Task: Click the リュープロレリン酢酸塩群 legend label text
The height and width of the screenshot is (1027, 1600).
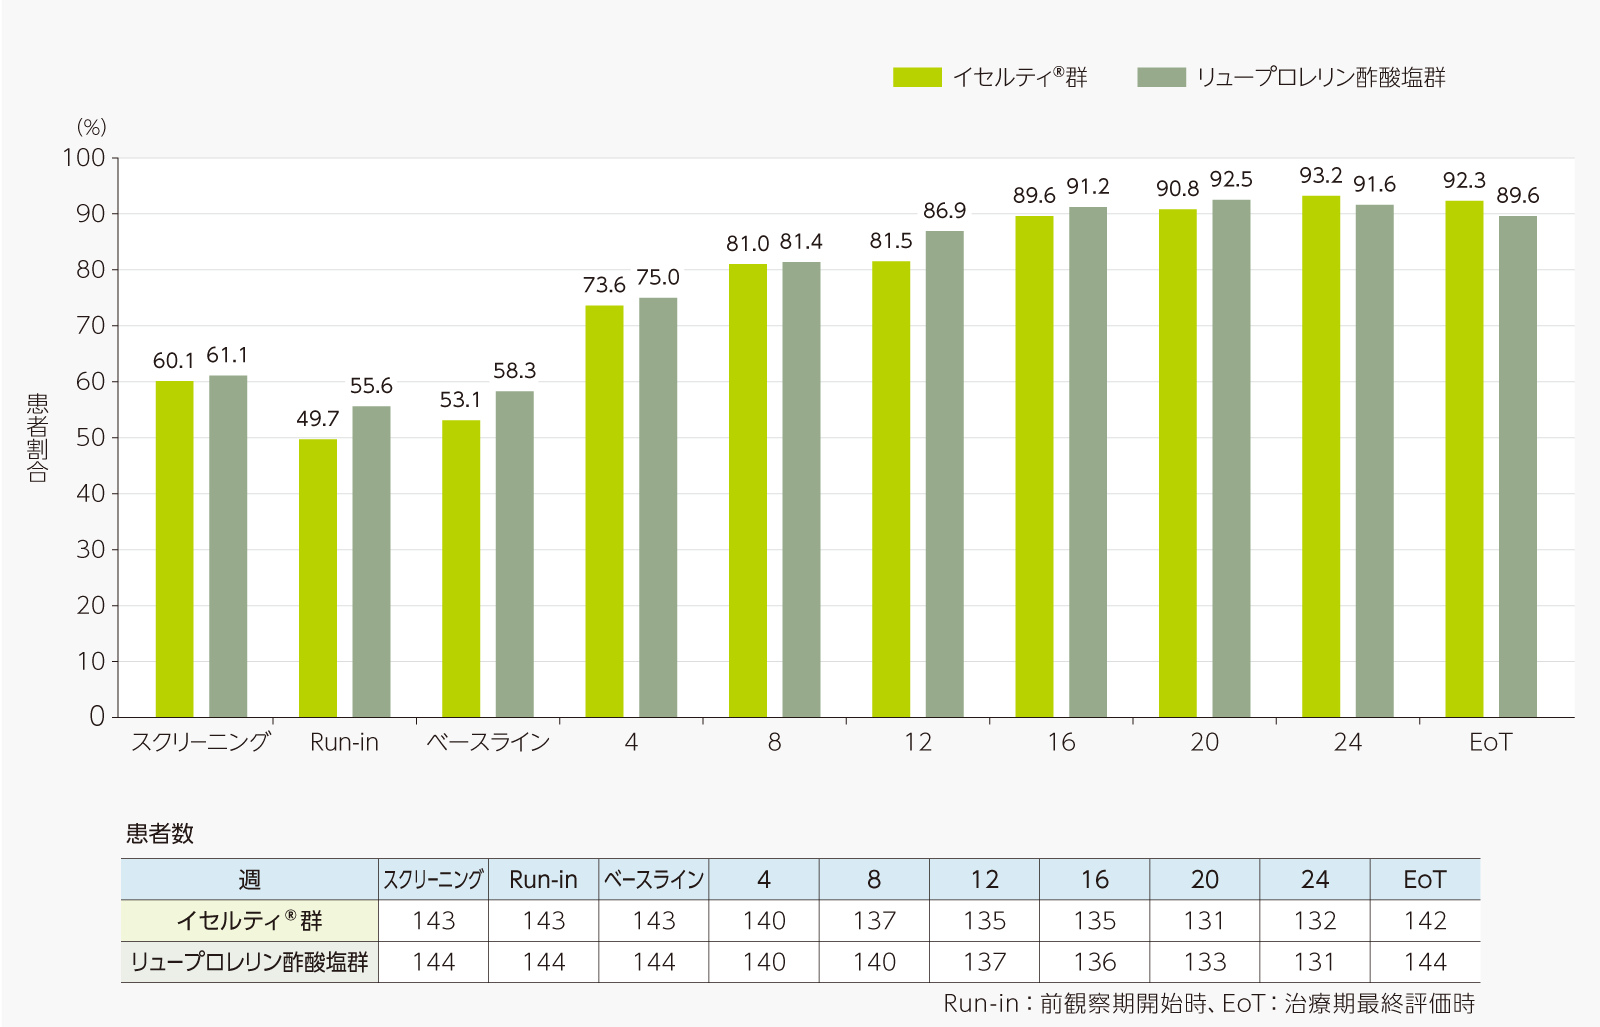Action: [x=1320, y=77]
